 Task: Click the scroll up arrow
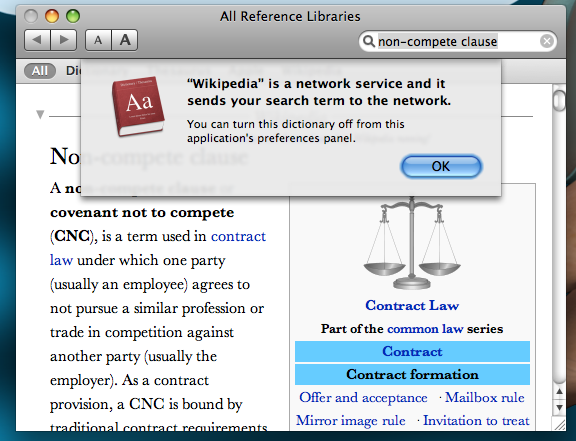click(x=559, y=392)
